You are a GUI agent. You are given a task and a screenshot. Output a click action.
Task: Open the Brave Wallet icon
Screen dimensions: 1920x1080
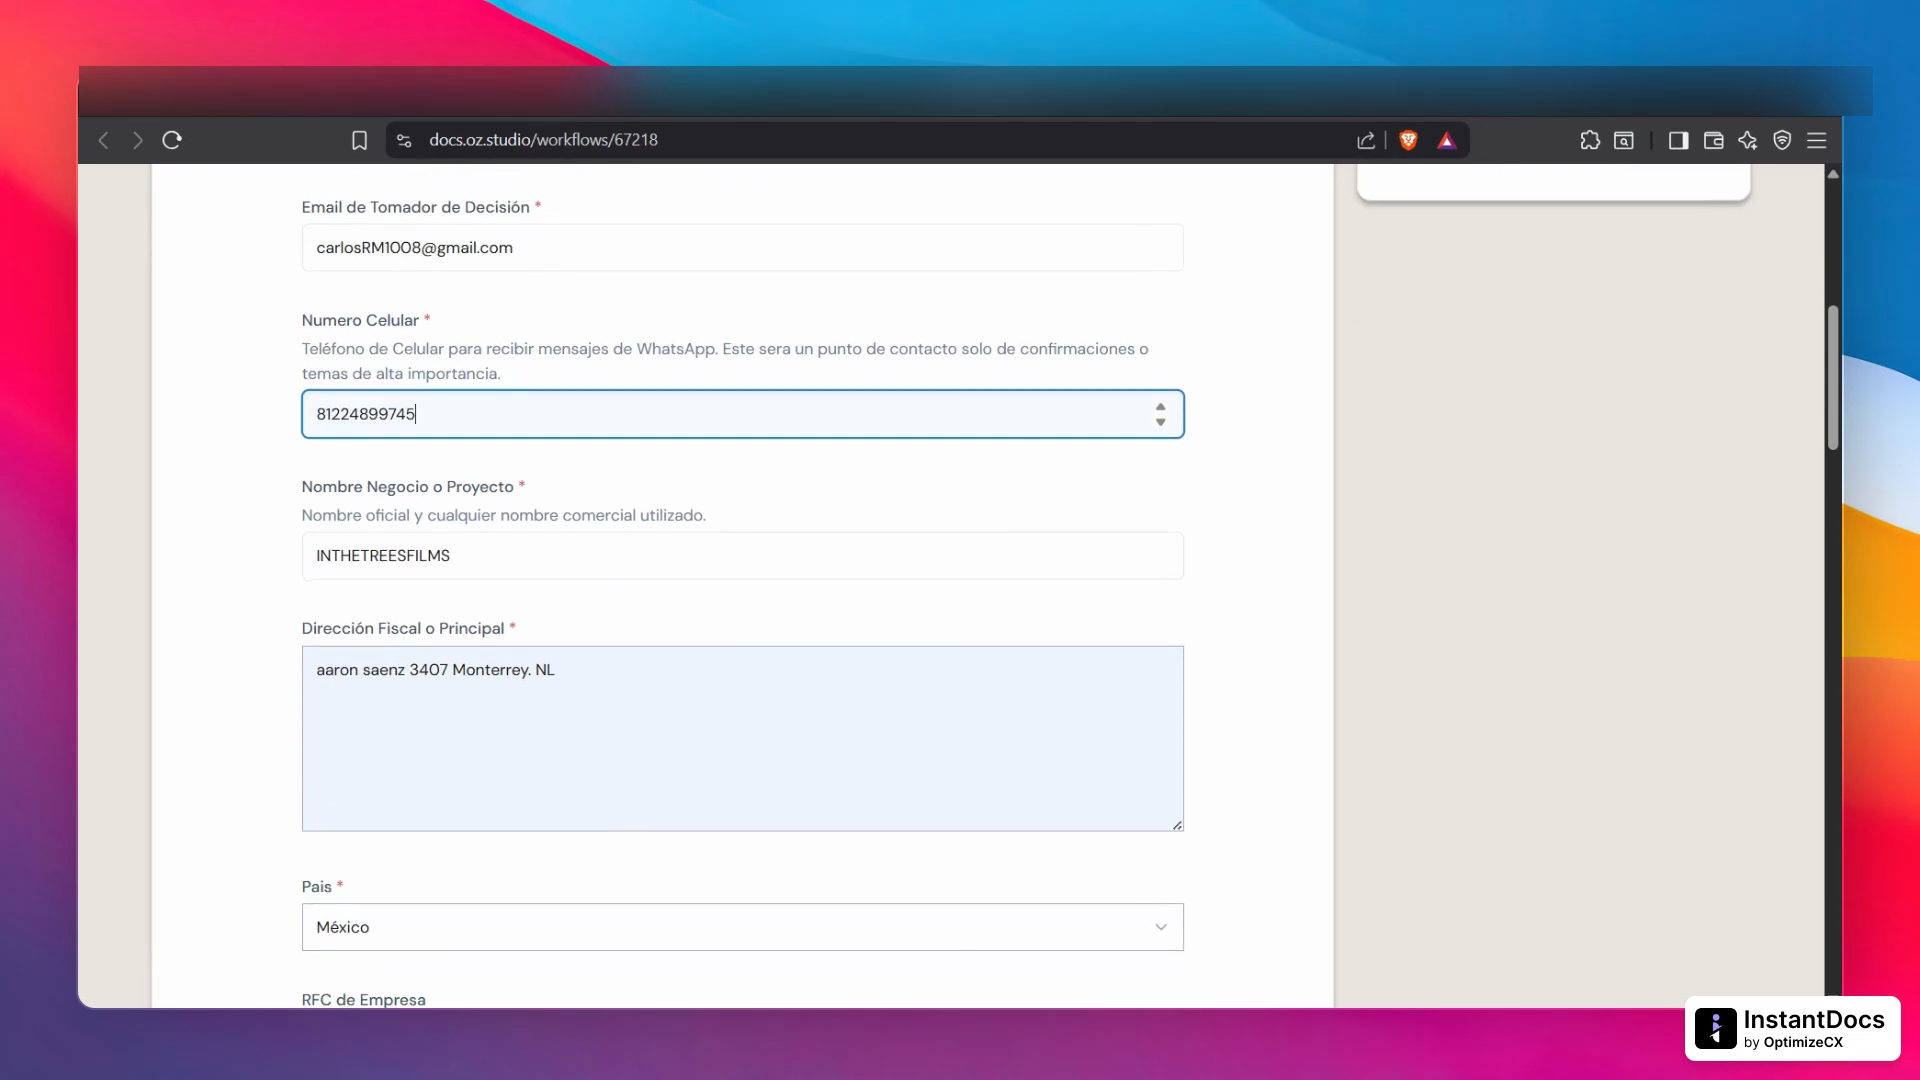tap(1713, 140)
